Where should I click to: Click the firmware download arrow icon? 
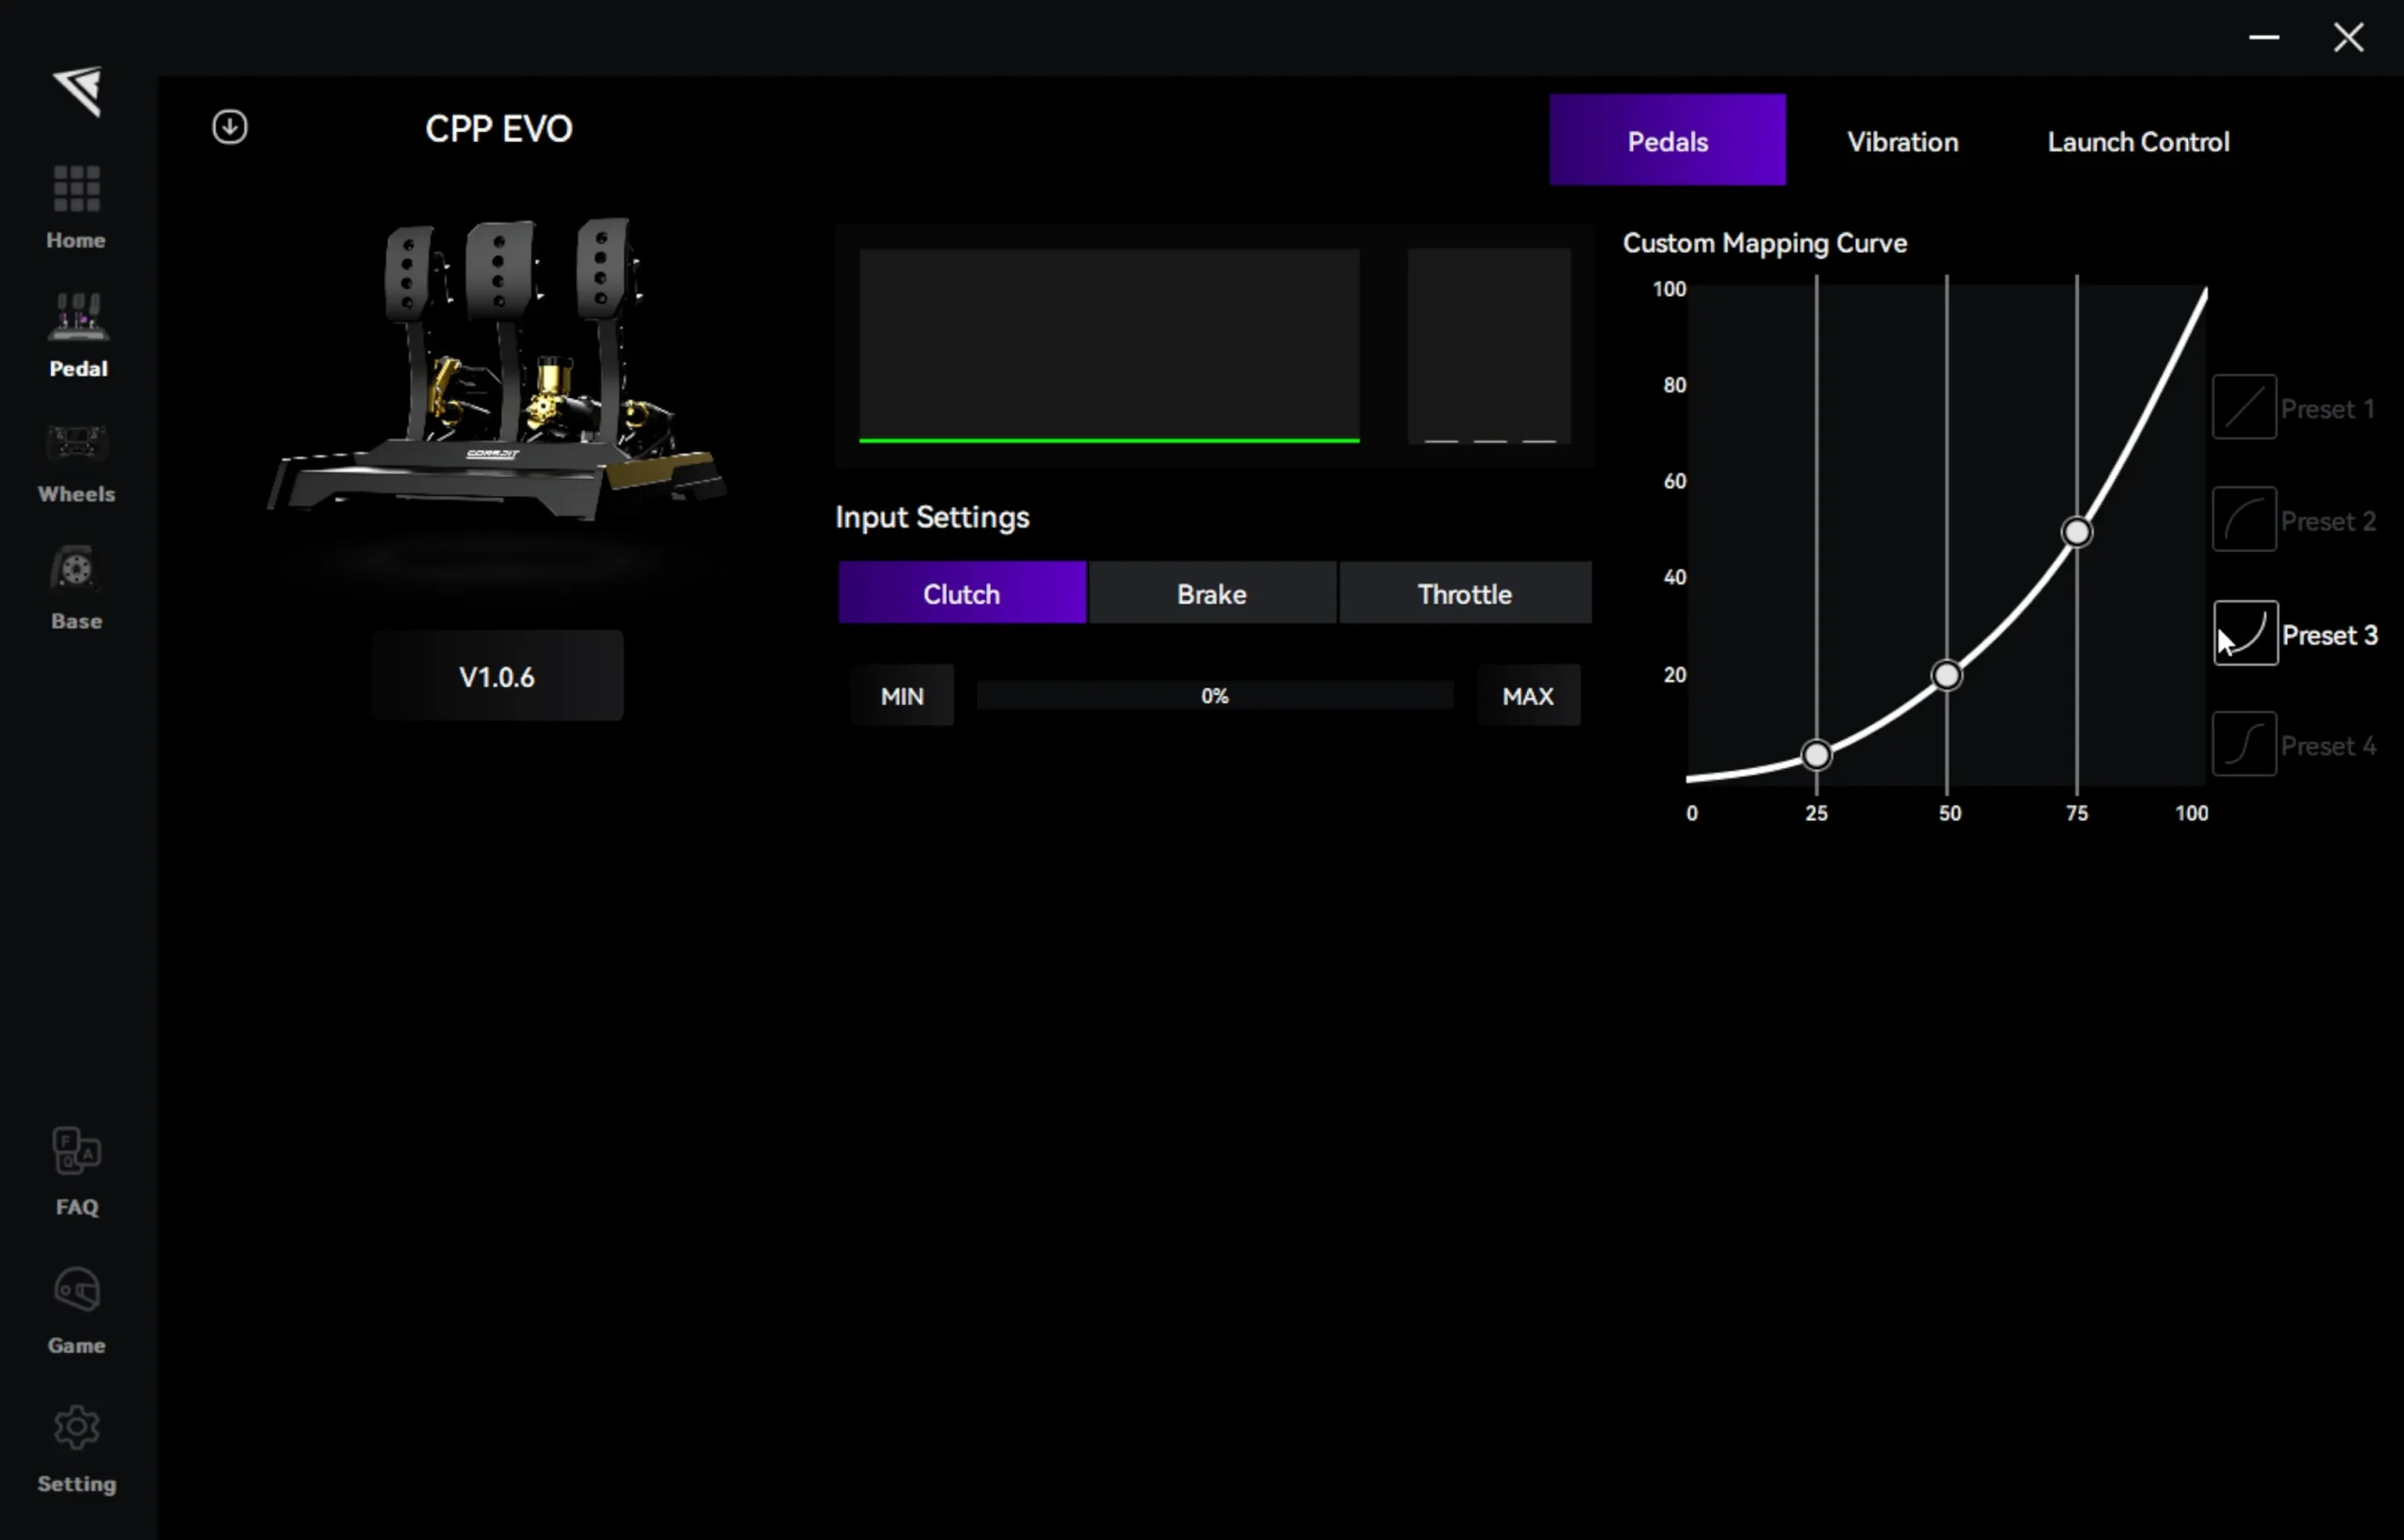click(230, 127)
